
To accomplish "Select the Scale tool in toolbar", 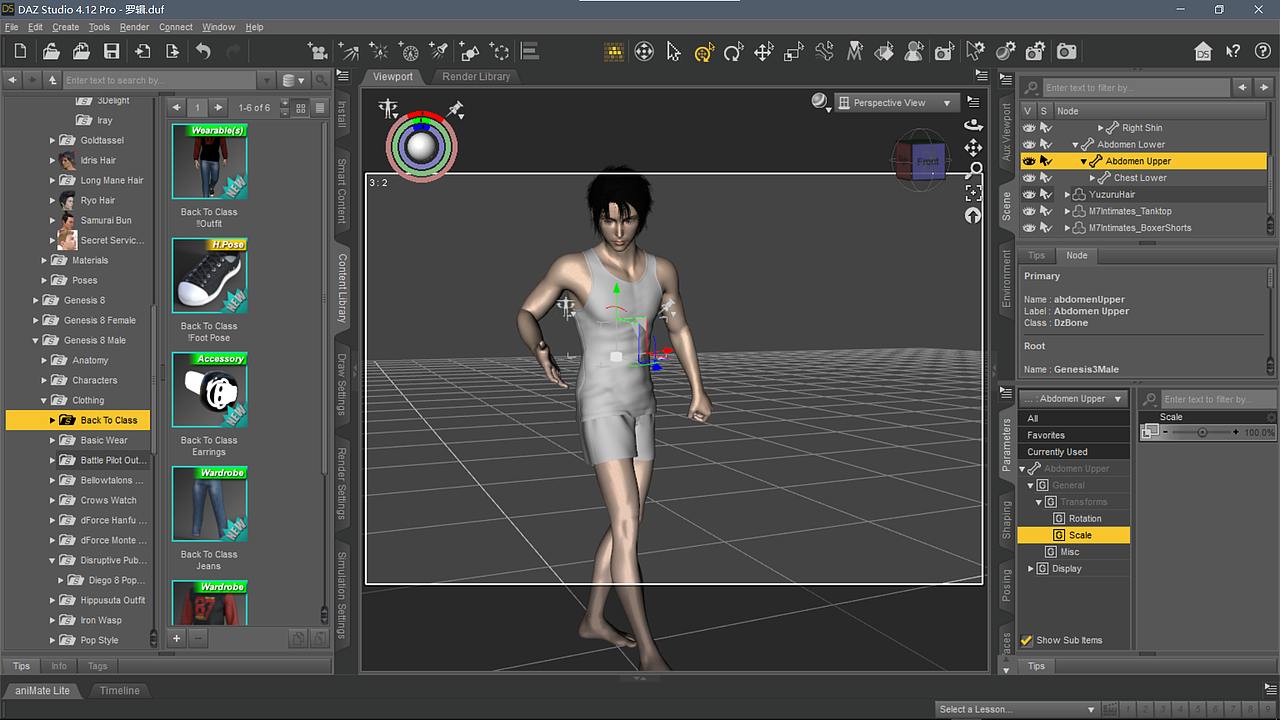I will pyautogui.click(x=794, y=51).
